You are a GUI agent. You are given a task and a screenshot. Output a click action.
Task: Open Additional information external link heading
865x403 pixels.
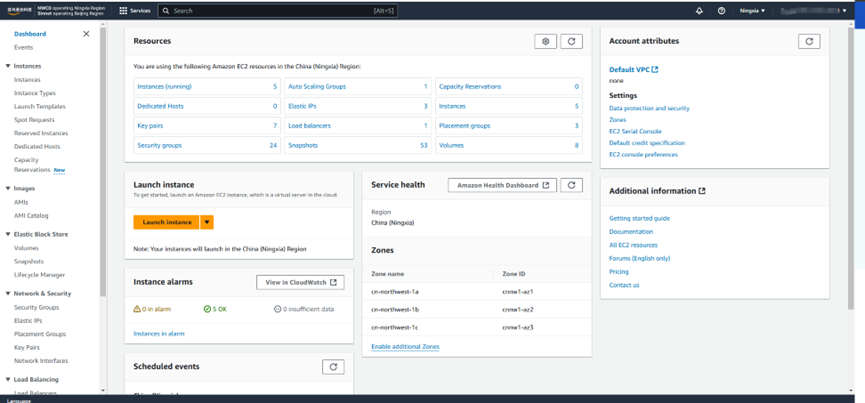point(657,191)
